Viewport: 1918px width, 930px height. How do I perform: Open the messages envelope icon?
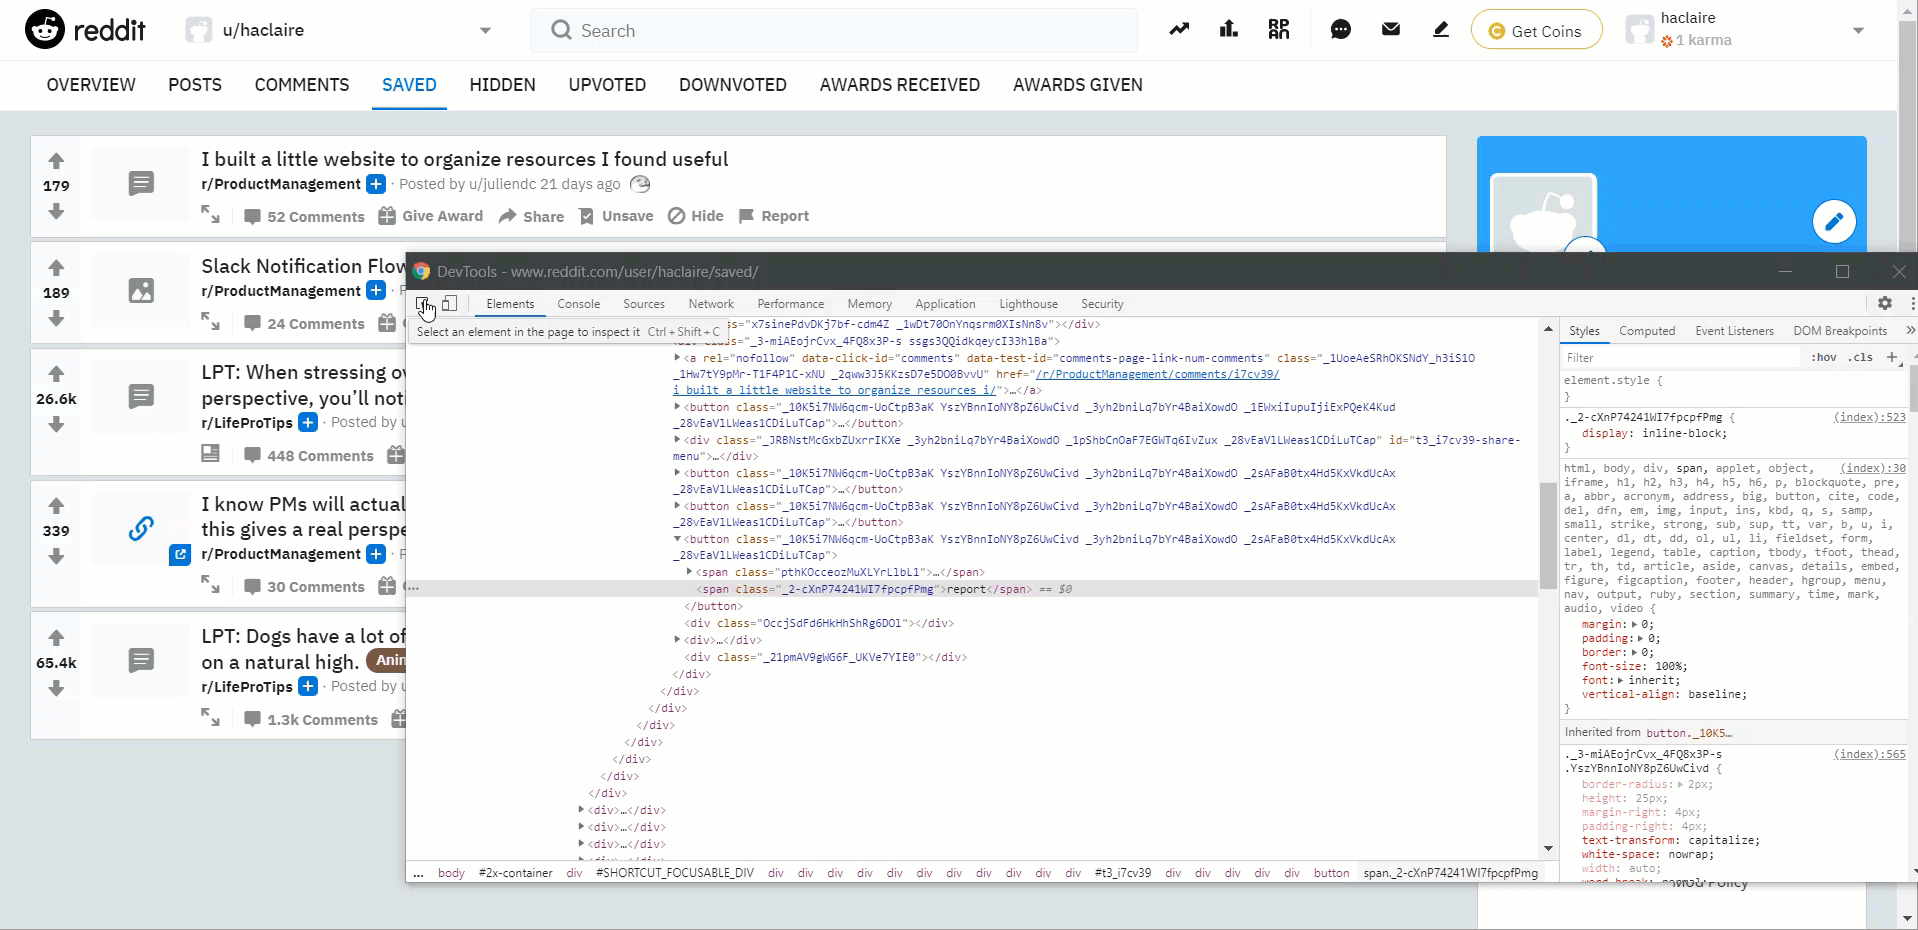click(x=1391, y=30)
